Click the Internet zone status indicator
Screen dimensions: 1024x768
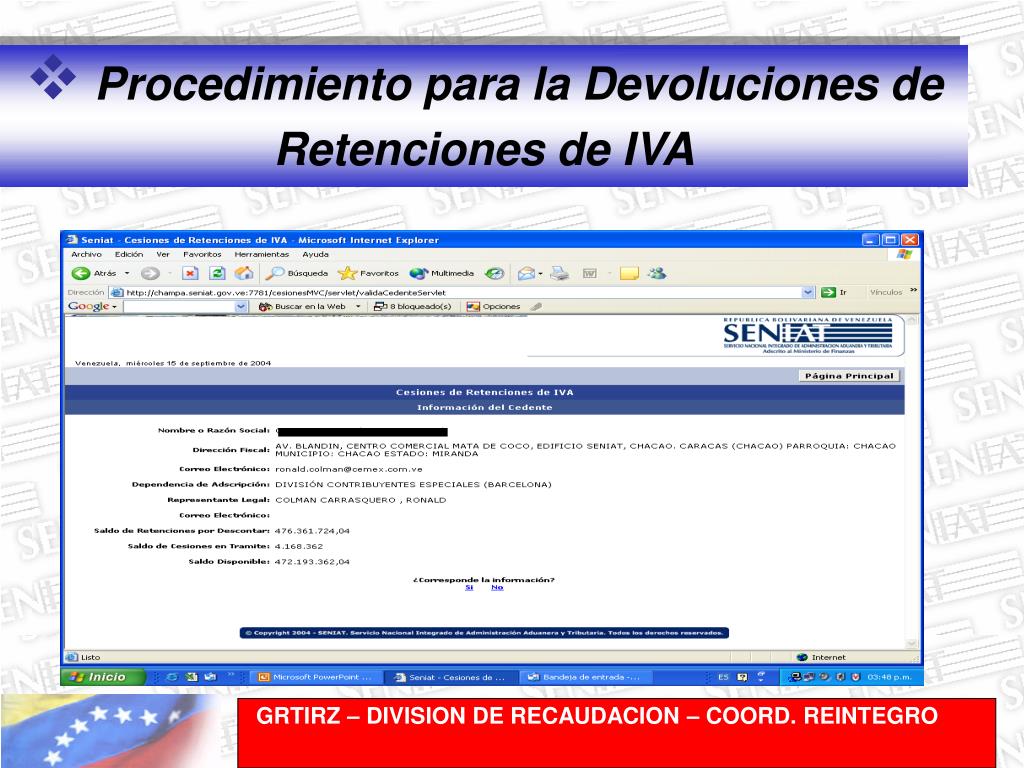pyautogui.click(x=821, y=658)
